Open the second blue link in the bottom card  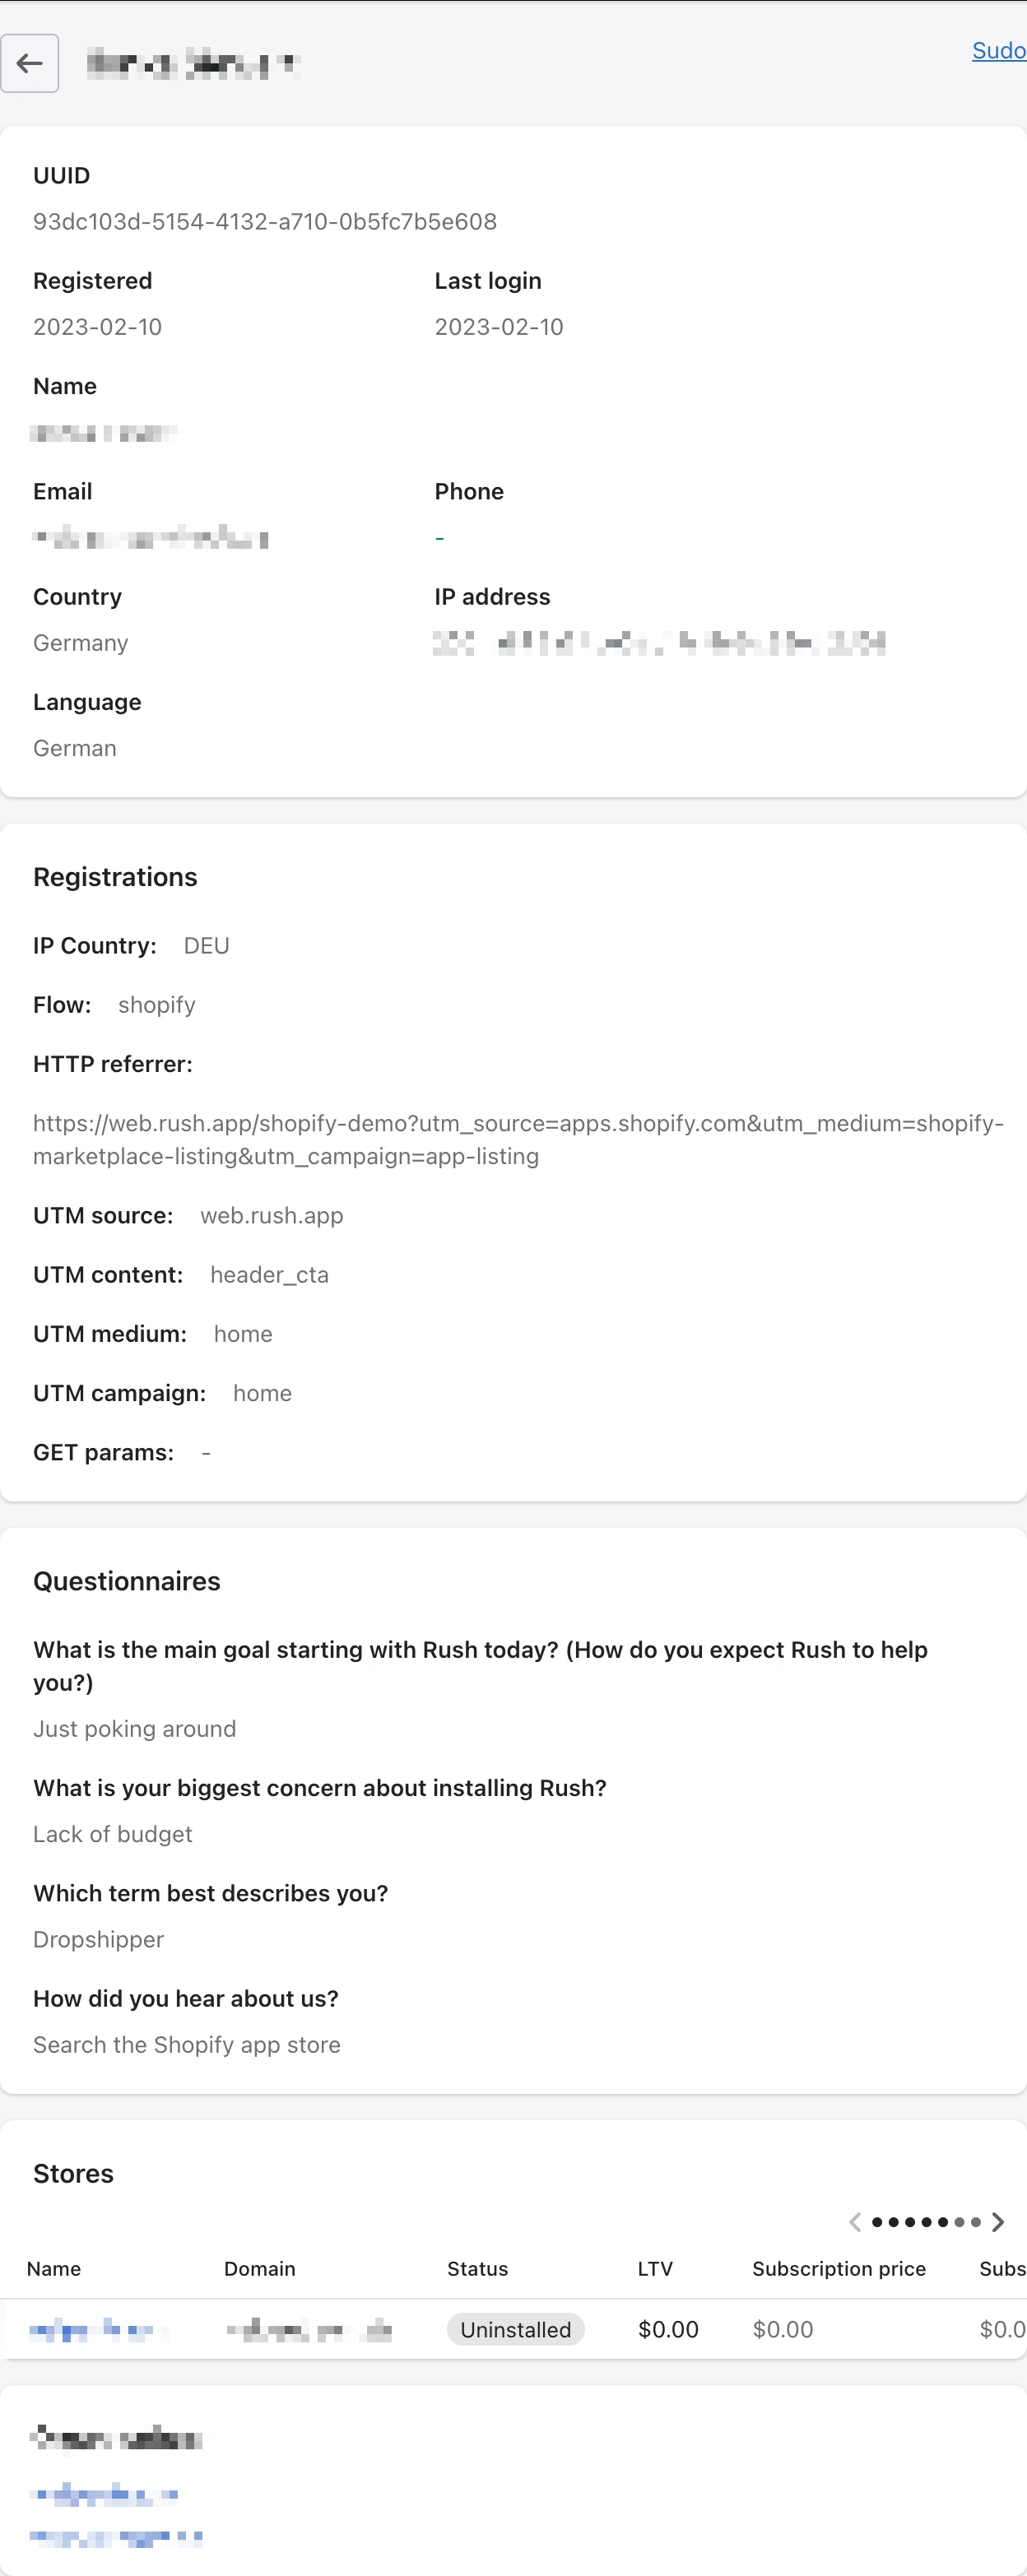[116, 2536]
